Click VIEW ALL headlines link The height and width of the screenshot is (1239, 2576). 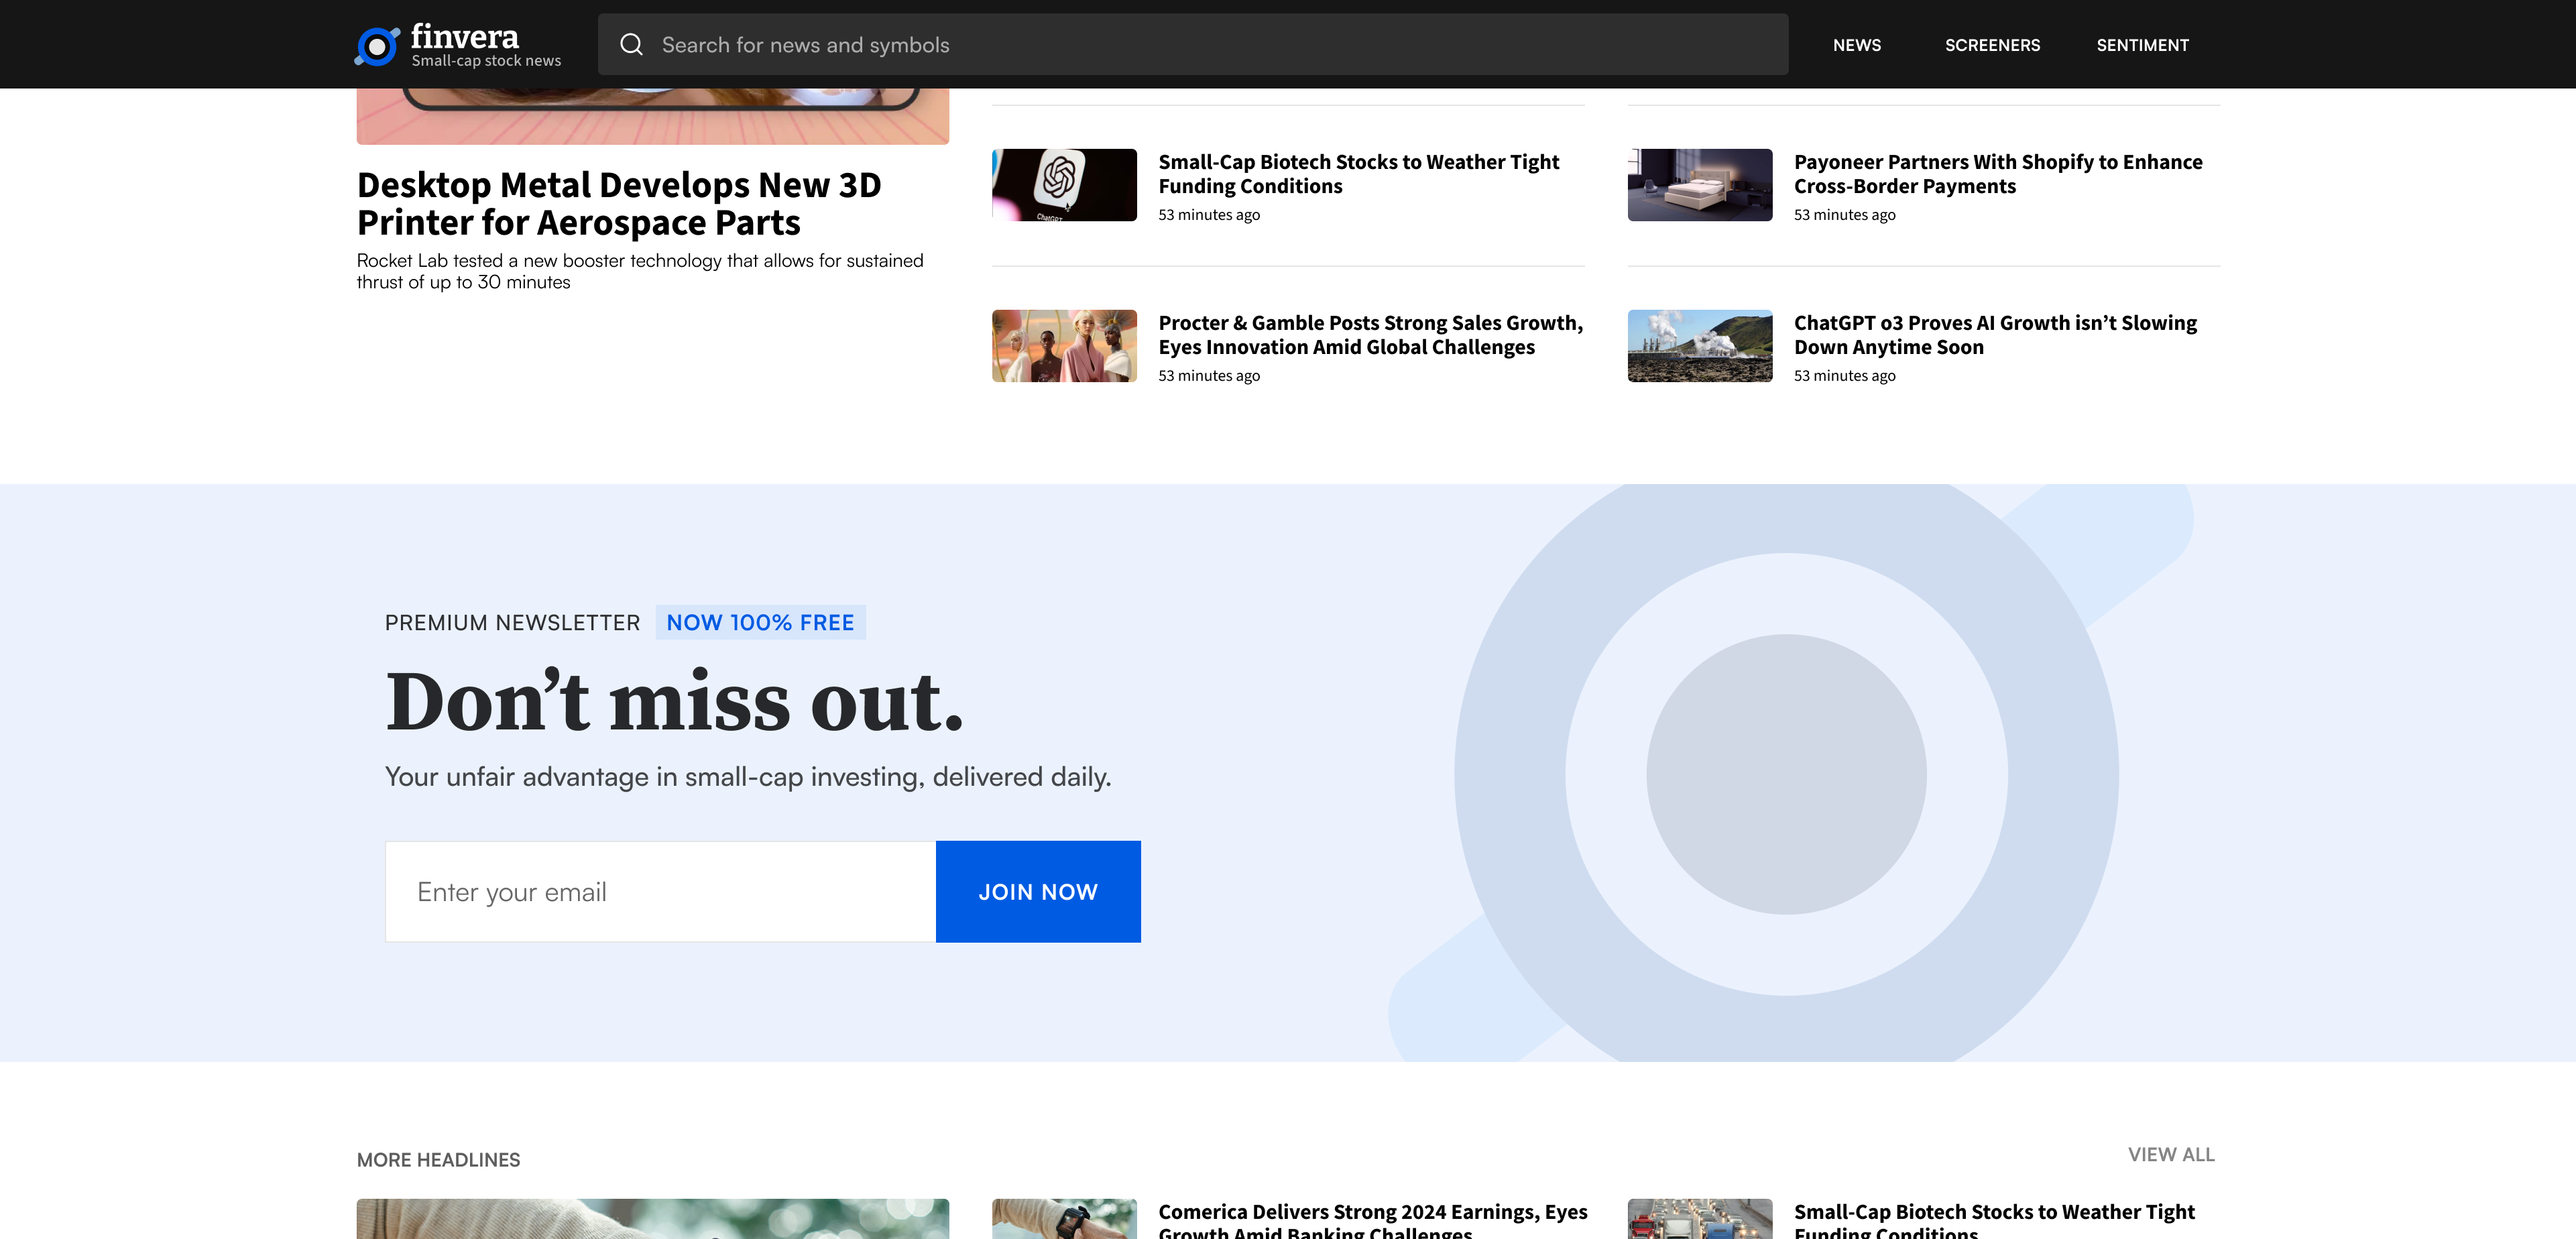click(x=2170, y=1154)
